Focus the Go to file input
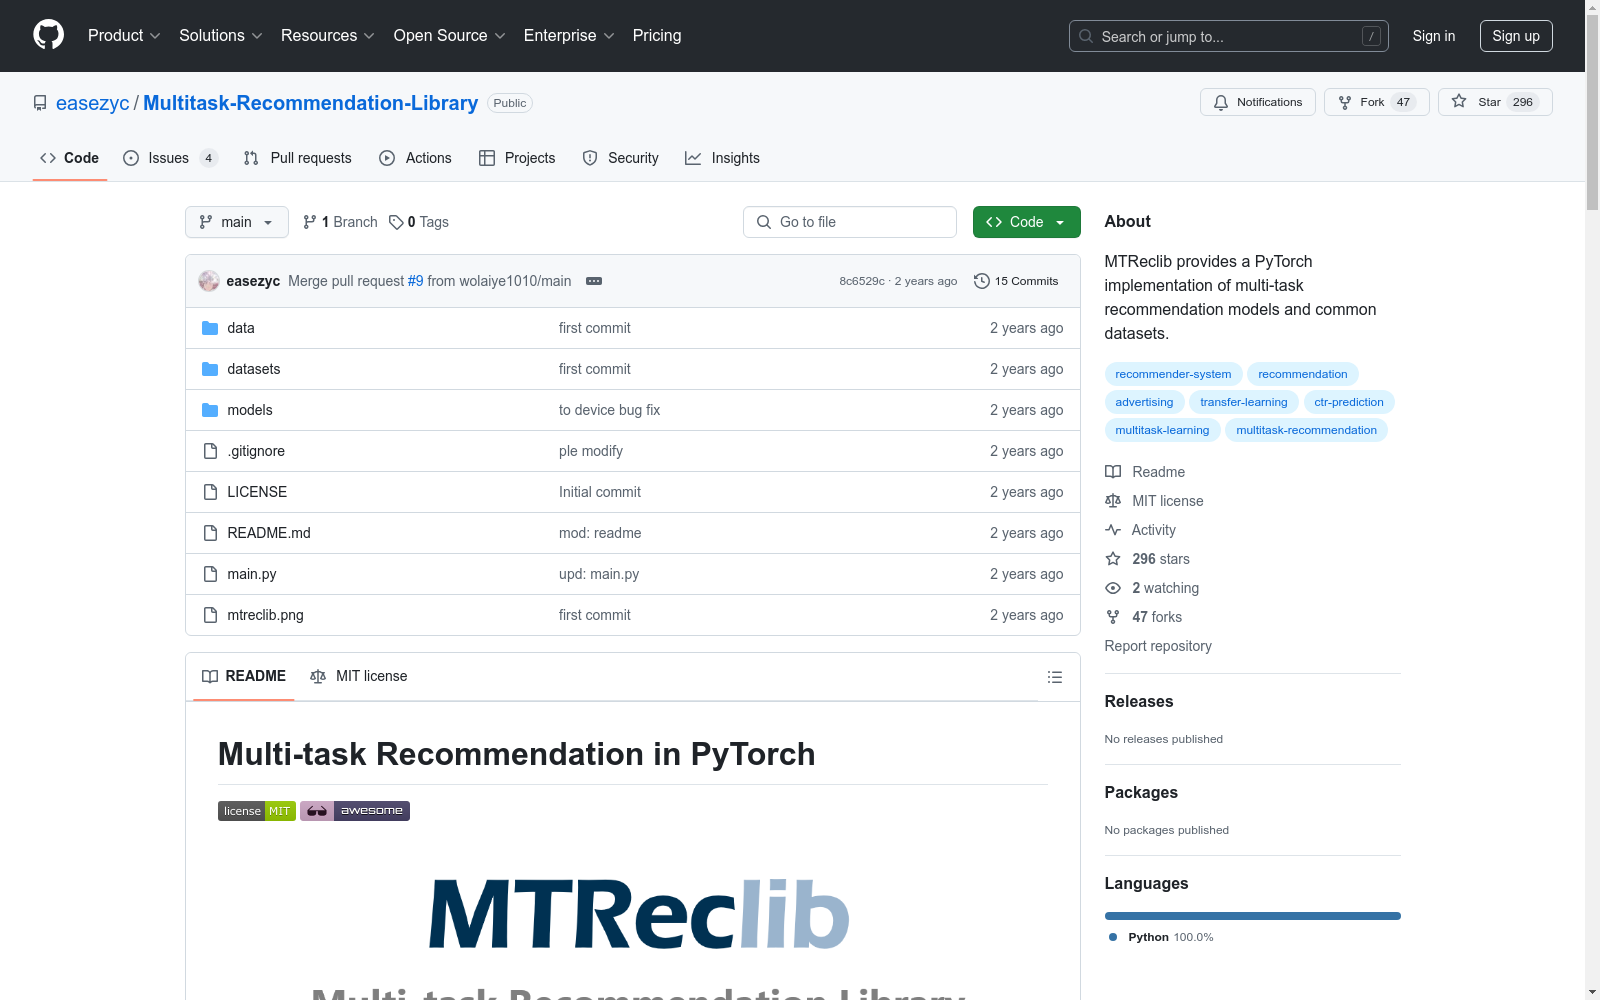The width and height of the screenshot is (1600, 1000). click(850, 222)
